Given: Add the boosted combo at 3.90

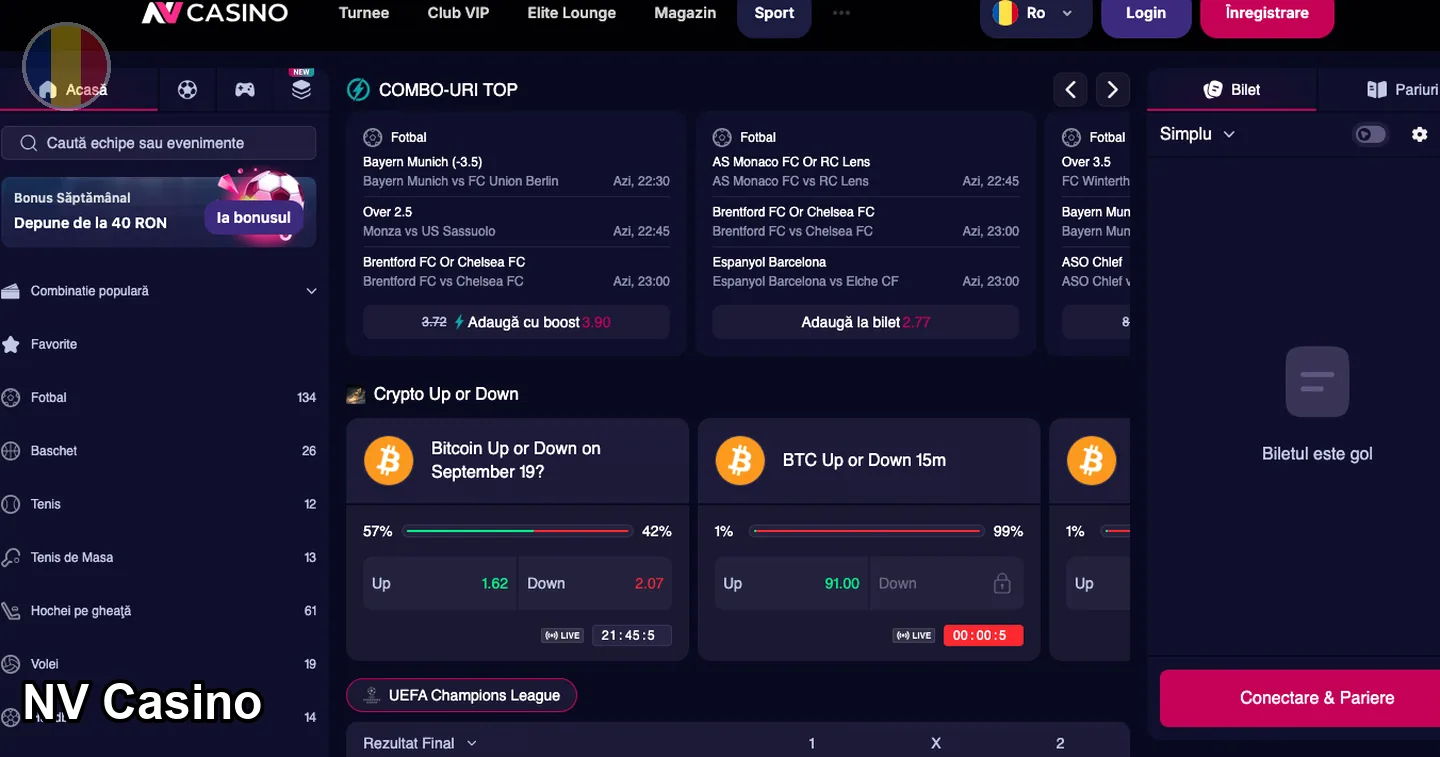Looking at the screenshot, I should 516,322.
